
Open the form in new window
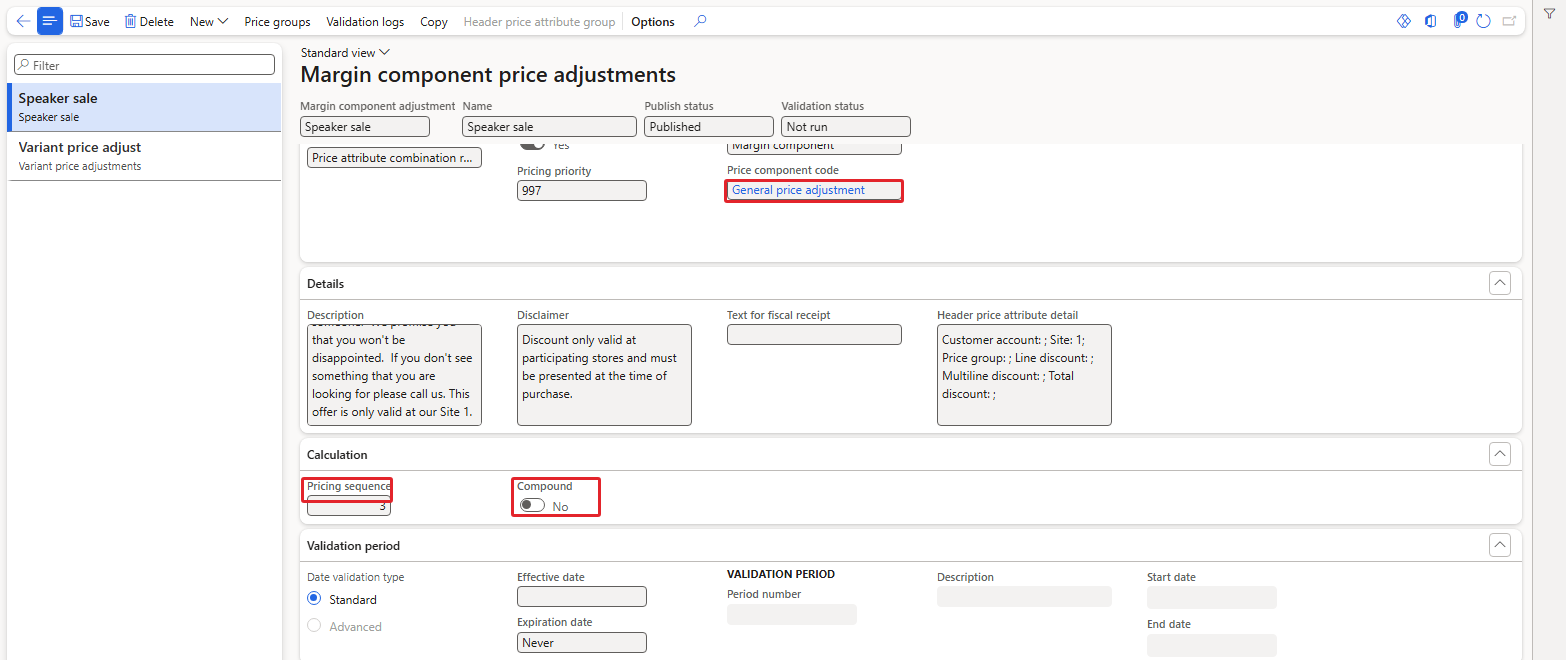coord(1509,21)
